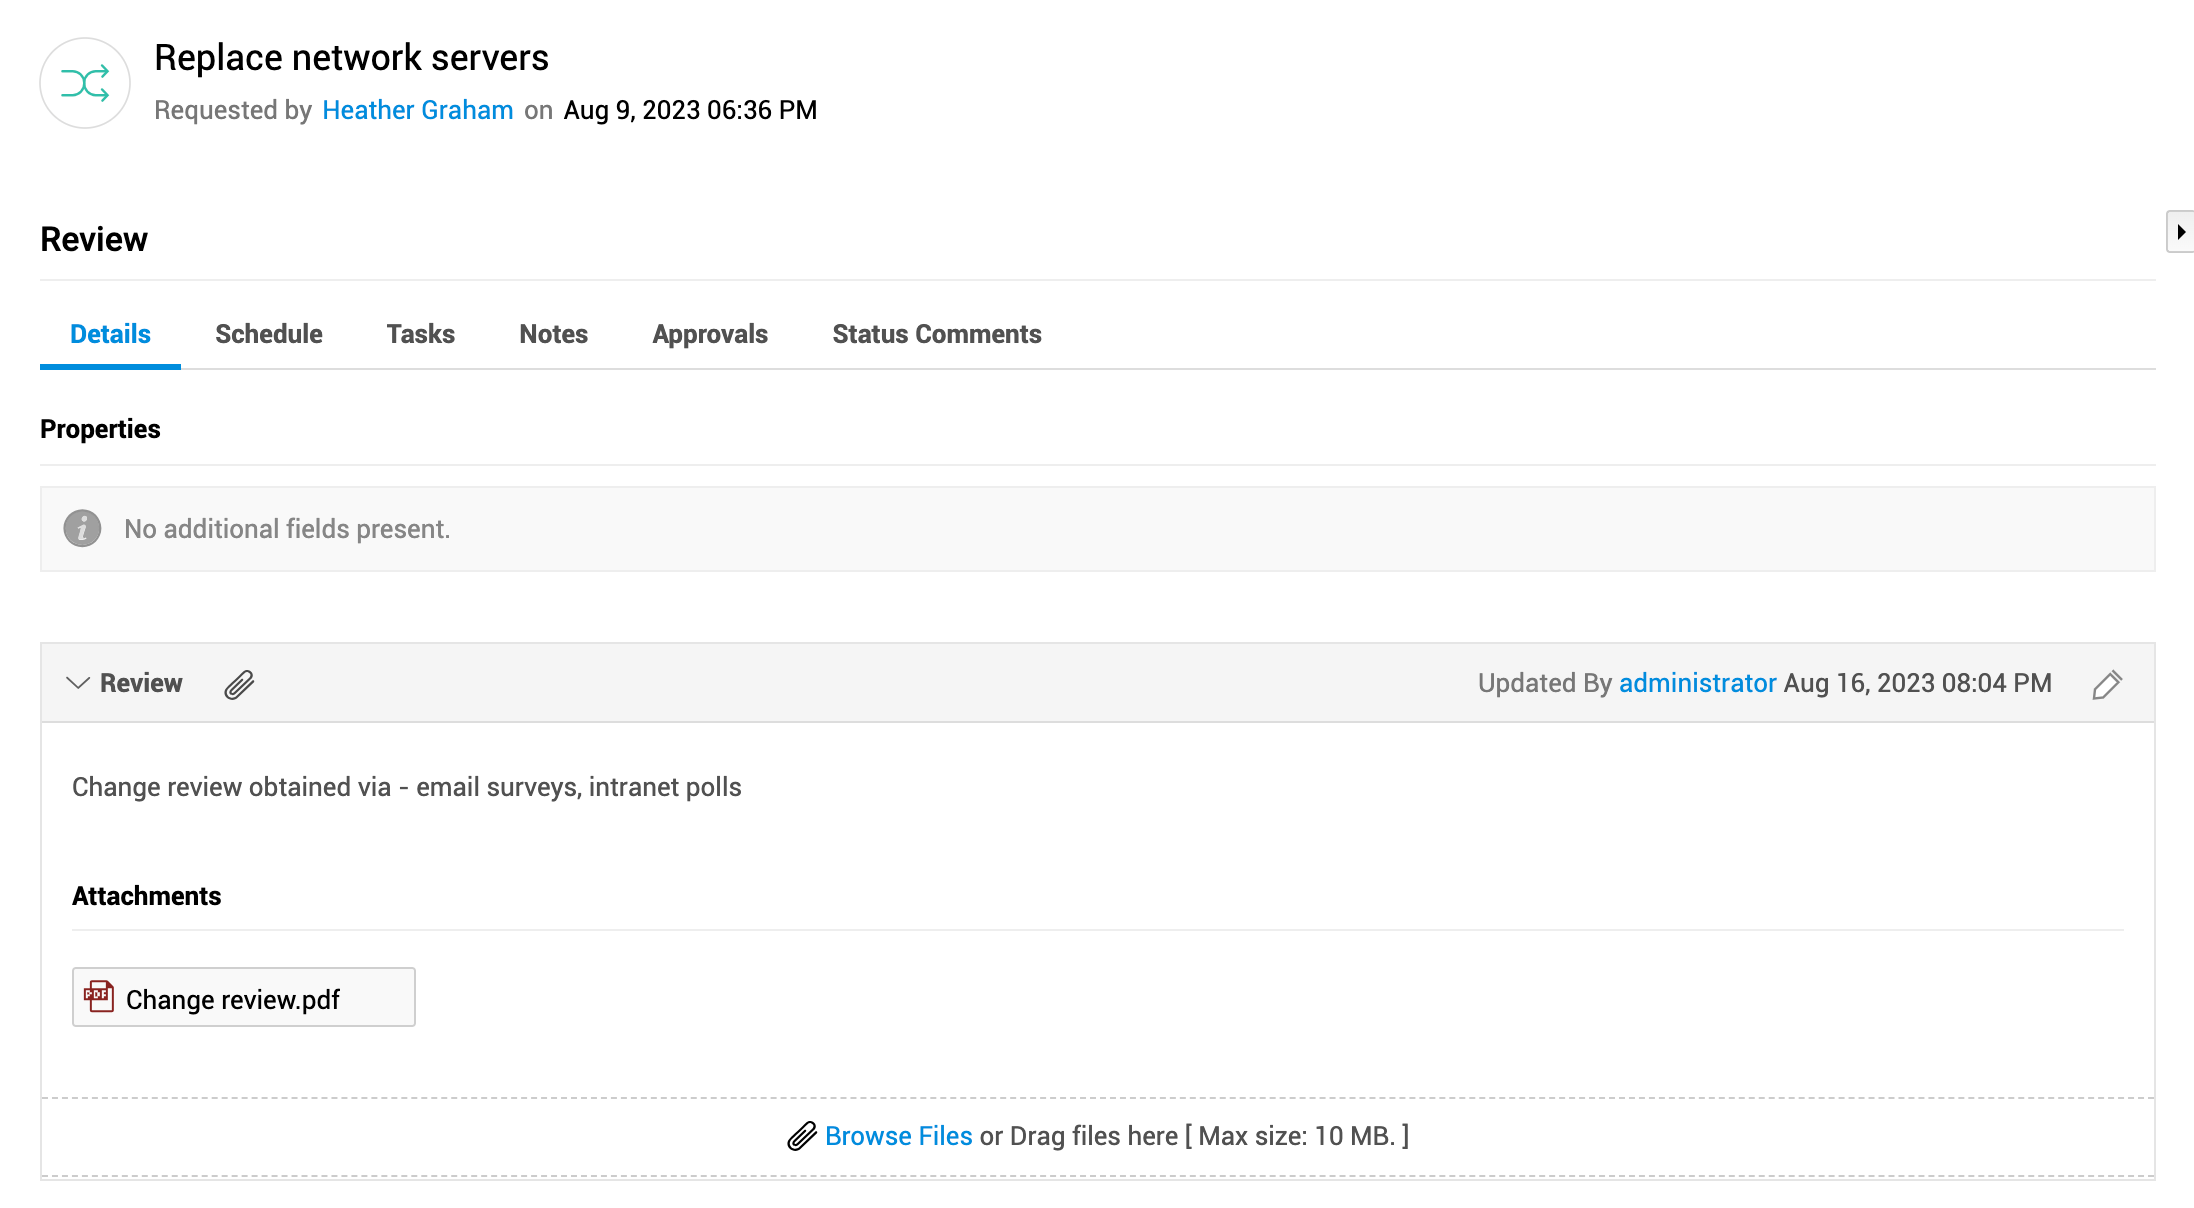This screenshot has width=2194, height=1208.
Task: Click the paperclip icon near Browse Files
Action: (x=802, y=1136)
